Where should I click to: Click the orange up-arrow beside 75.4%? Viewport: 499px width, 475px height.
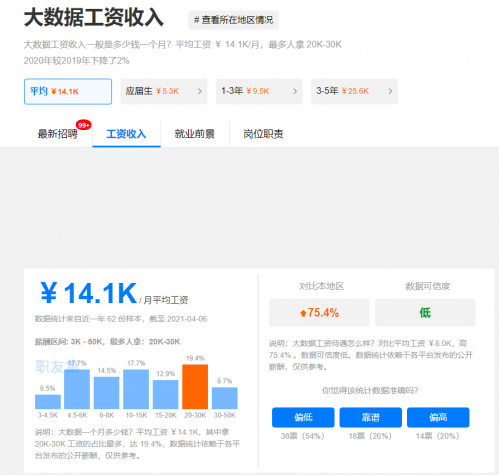tap(303, 313)
